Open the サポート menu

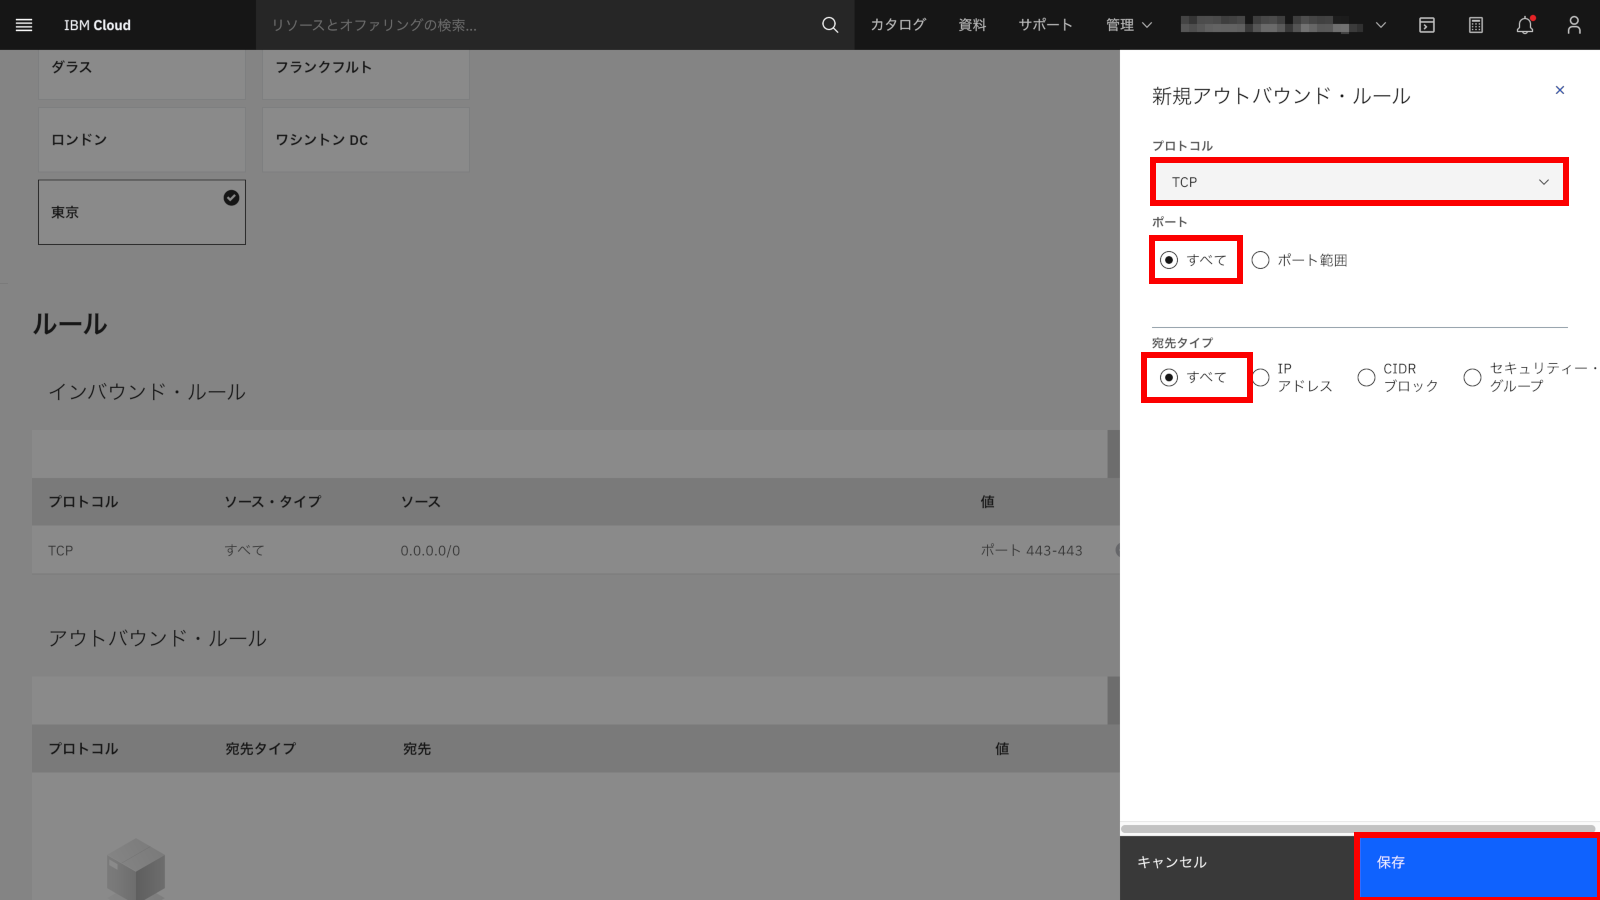[1044, 25]
